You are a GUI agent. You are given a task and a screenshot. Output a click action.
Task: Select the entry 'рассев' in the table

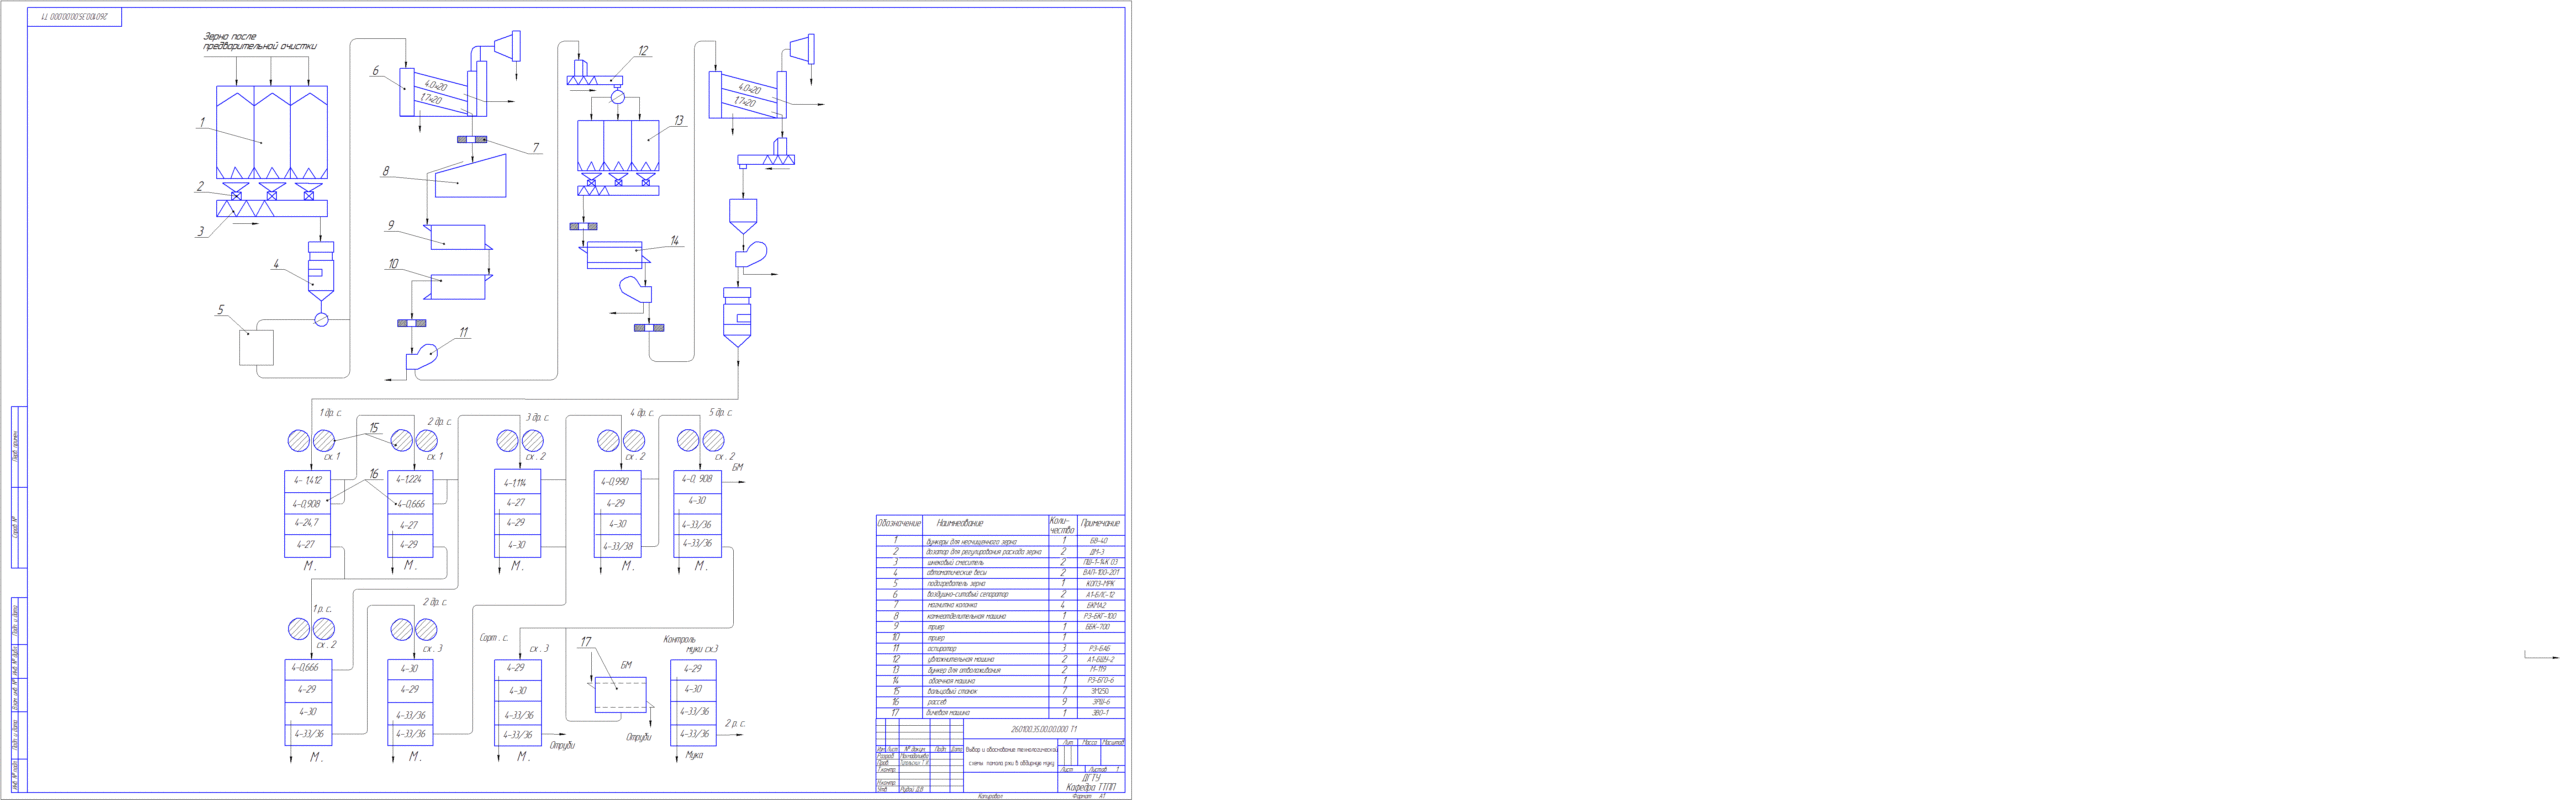937,702
